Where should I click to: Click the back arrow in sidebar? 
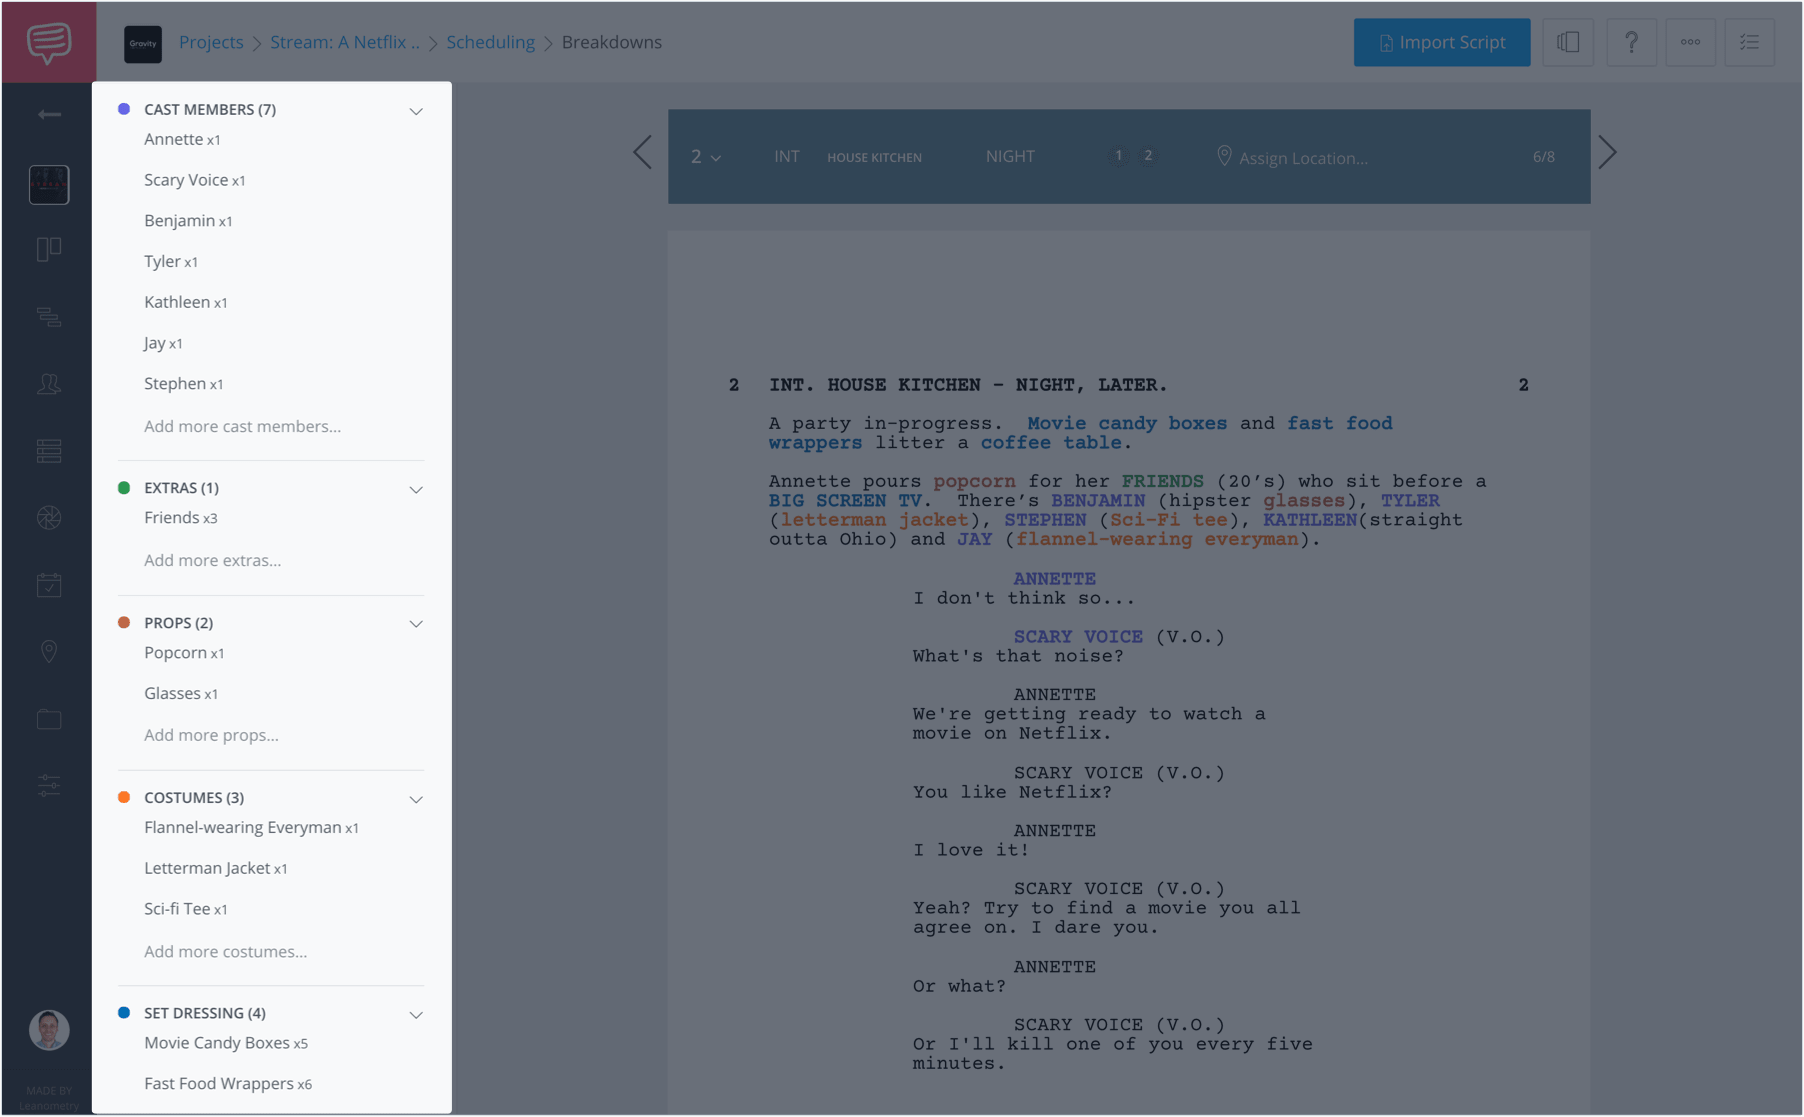(x=49, y=115)
